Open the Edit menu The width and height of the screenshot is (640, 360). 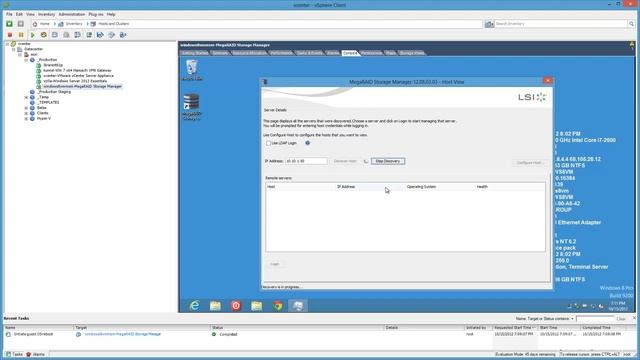(x=19, y=14)
